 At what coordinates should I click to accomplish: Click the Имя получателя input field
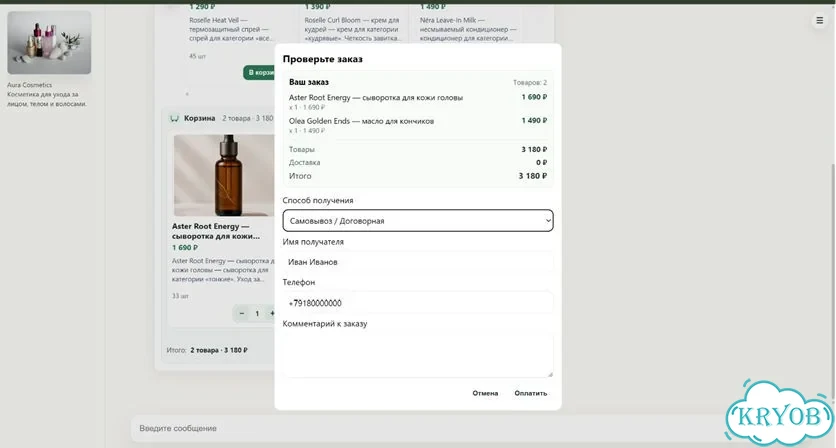click(418, 262)
